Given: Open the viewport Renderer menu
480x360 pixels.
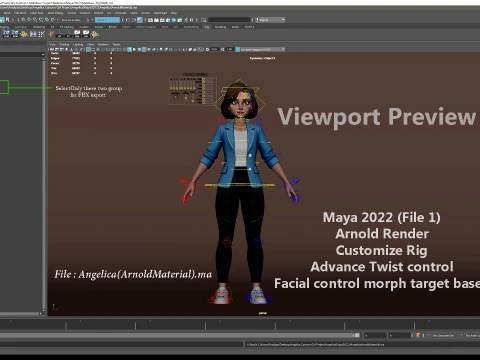Looking at the screenshot, I should pyautogui.click(x=103, y=44).
